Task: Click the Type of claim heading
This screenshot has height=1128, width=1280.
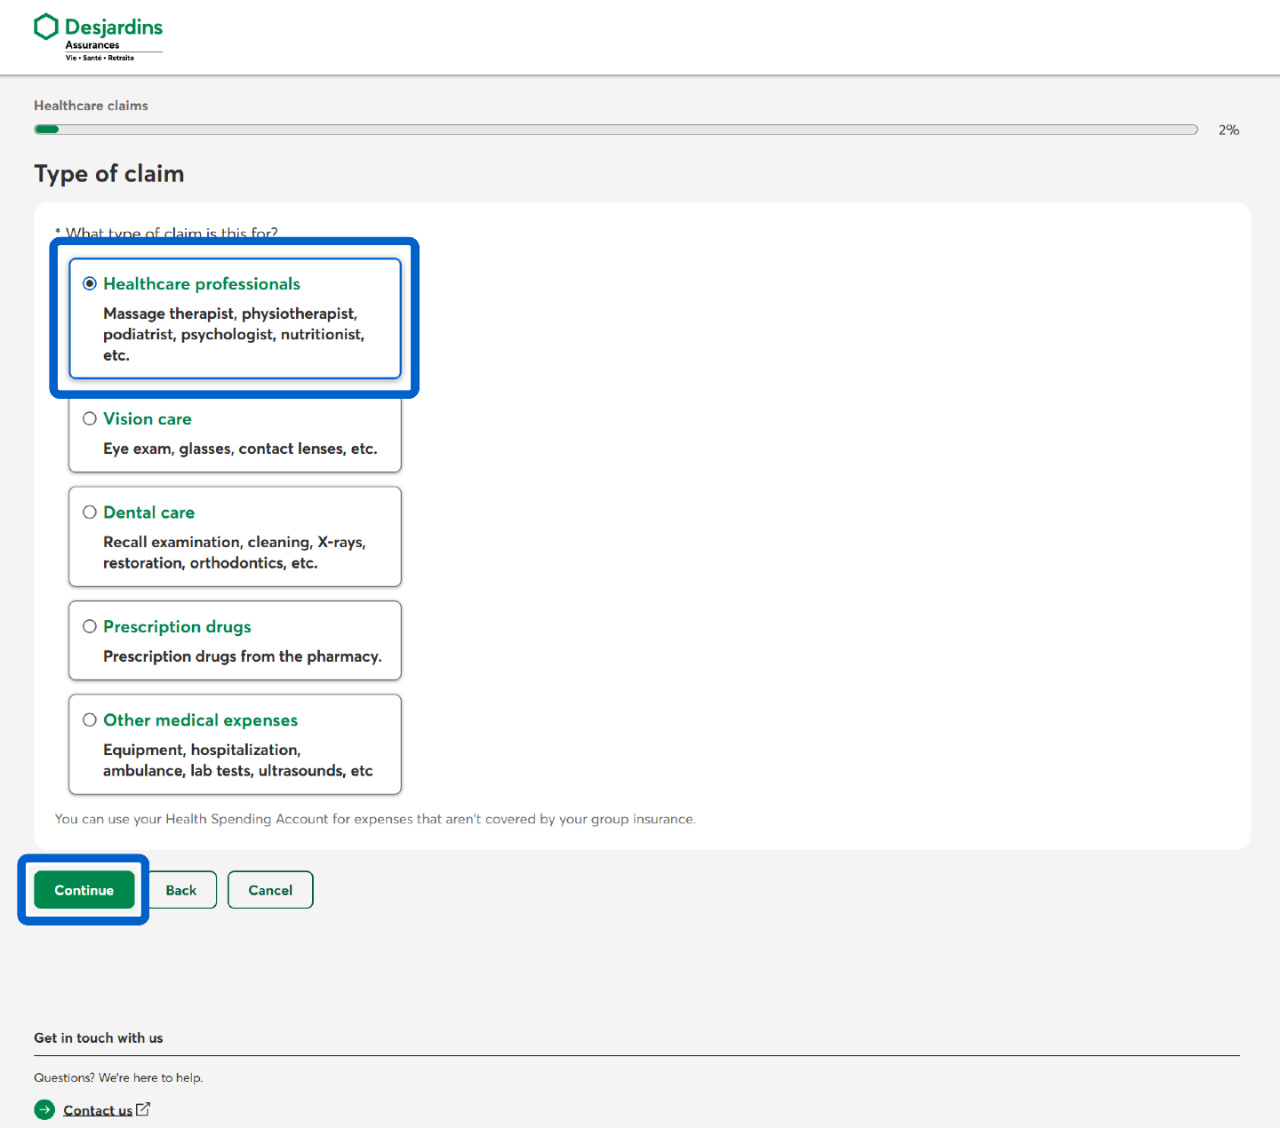Action: [x=109, y=174]
